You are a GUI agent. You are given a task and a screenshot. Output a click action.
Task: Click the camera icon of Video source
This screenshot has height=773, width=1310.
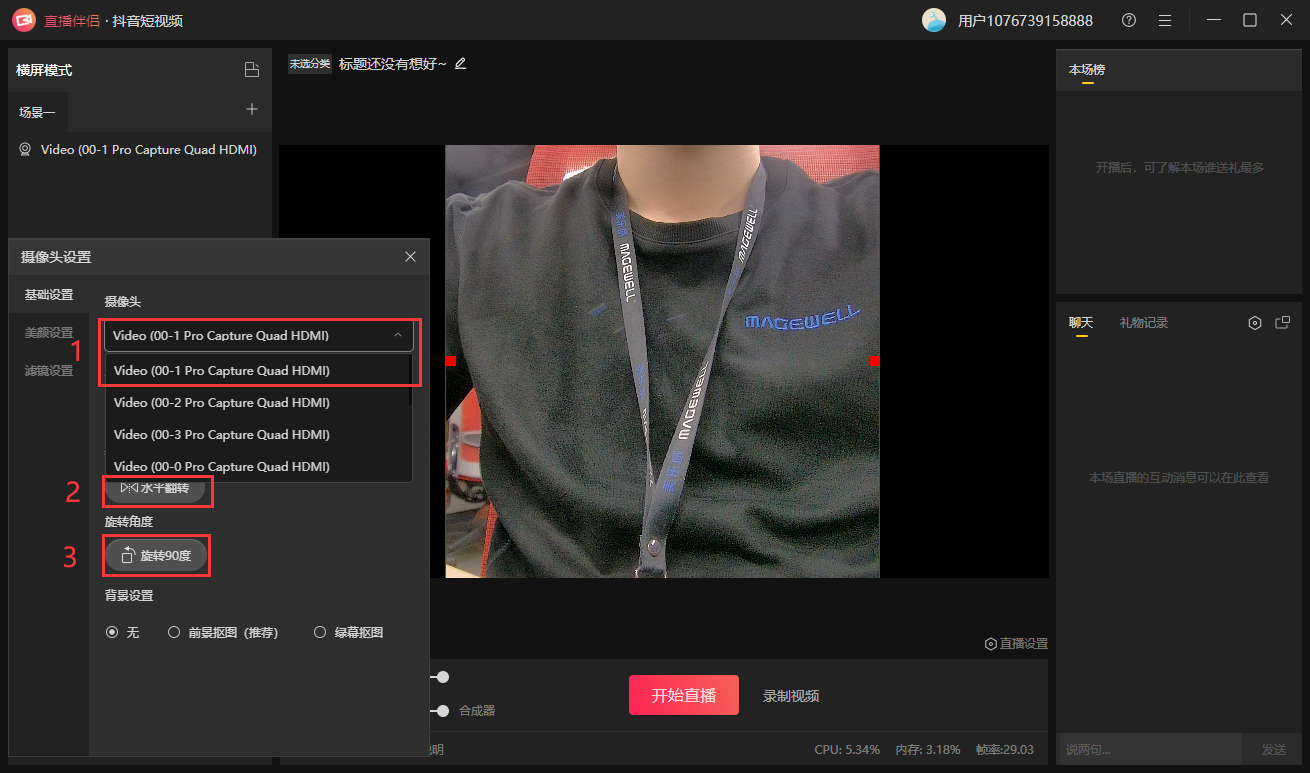tap(26, 150)
